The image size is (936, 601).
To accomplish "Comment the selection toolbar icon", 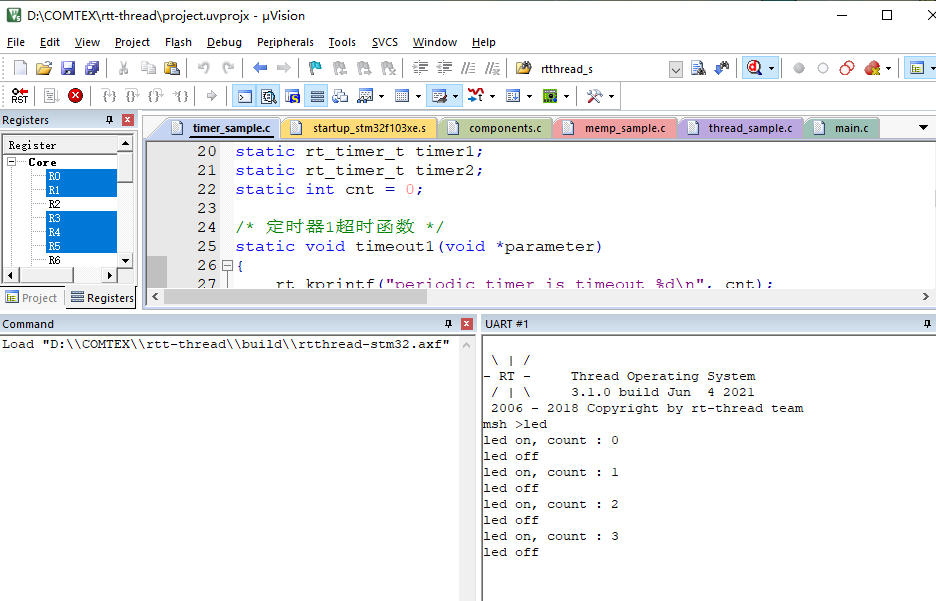I will pyautogui.click(x=469, y=68).
